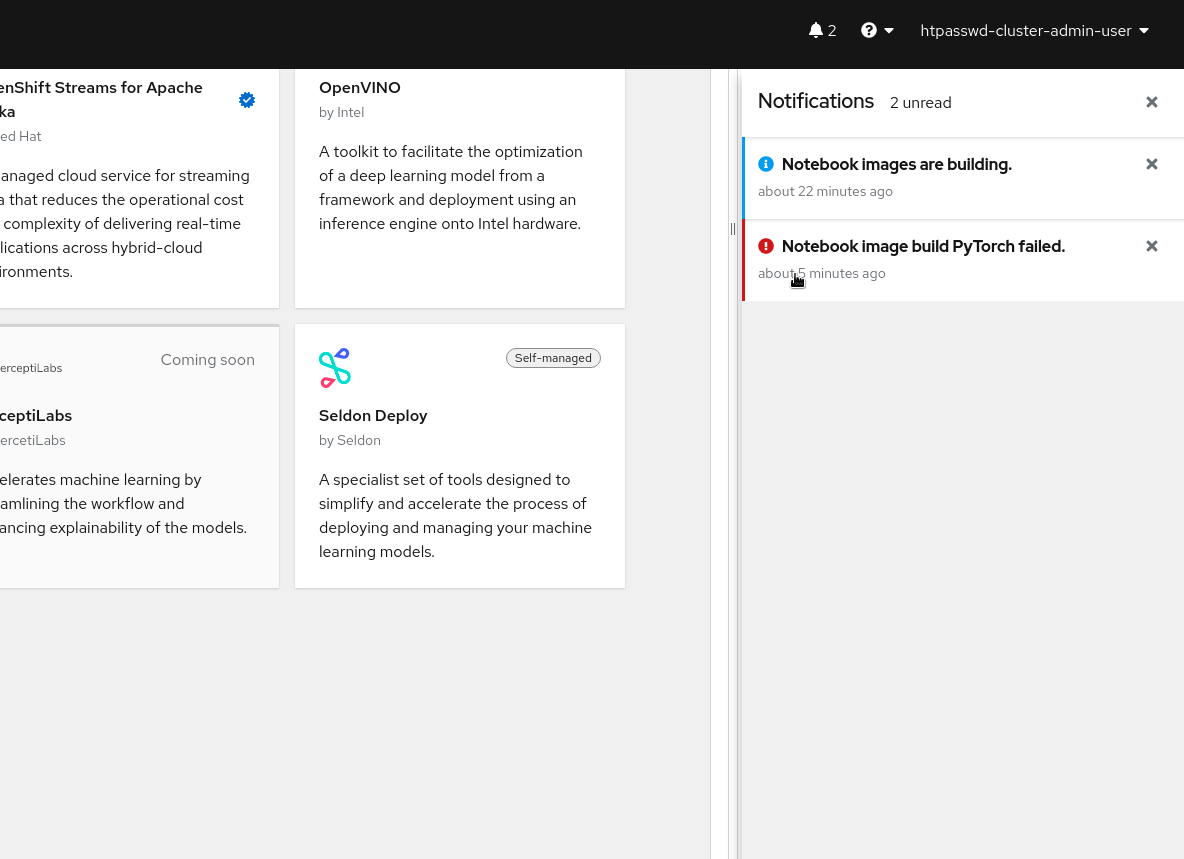This screenshot has height=859, width=1184.
Task: Dismiss the 'Notebook images are building' notification
Action: tap(1151, 164)
